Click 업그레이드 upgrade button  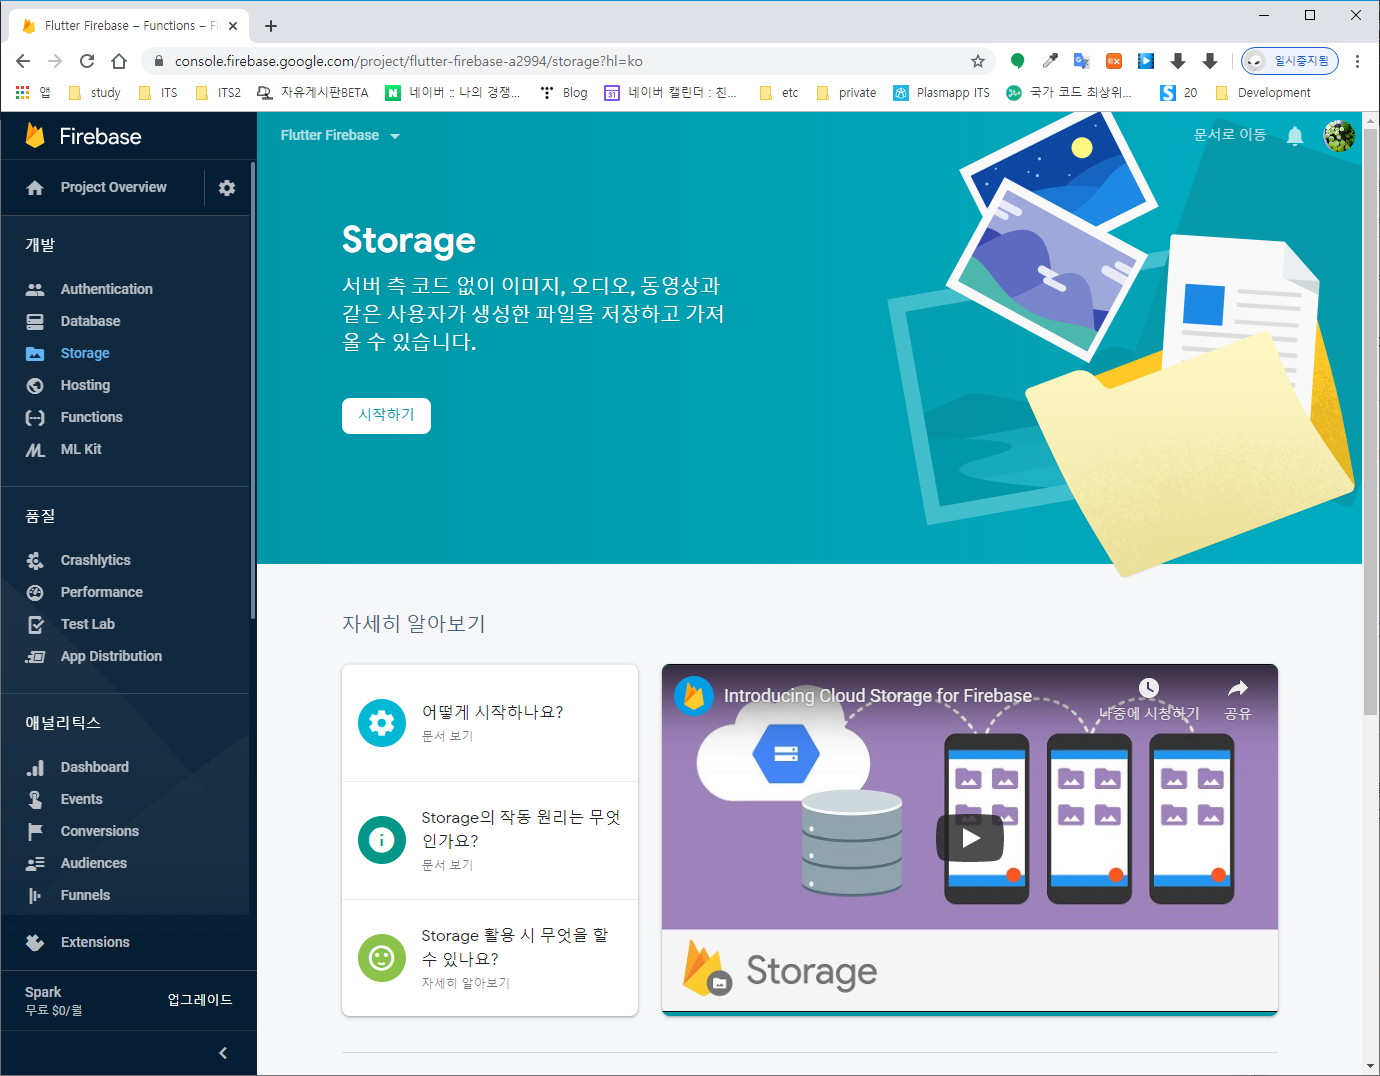(x=200, y=1000)
